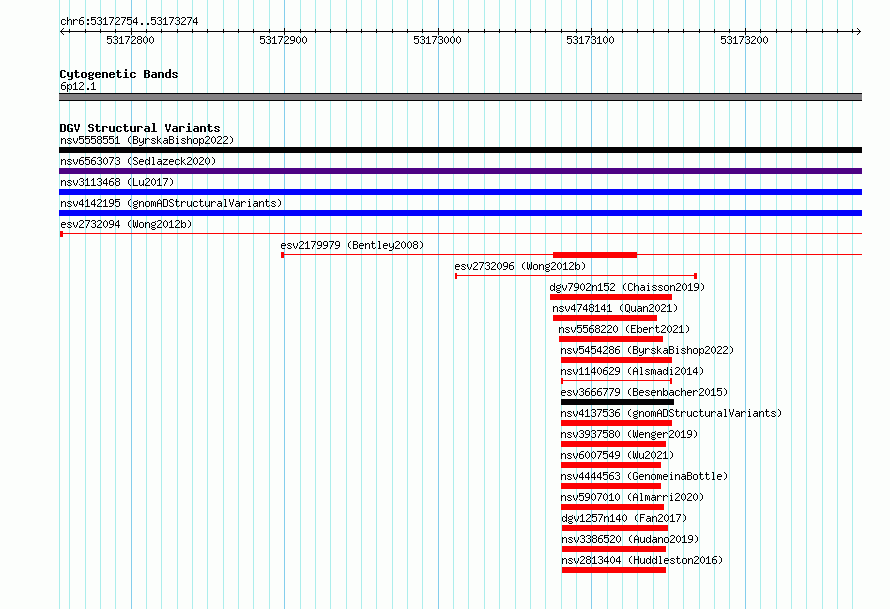The image size is (890, 609).
Task: Select the purple nsv6563073 variant bar
Action: coord(460,171)
